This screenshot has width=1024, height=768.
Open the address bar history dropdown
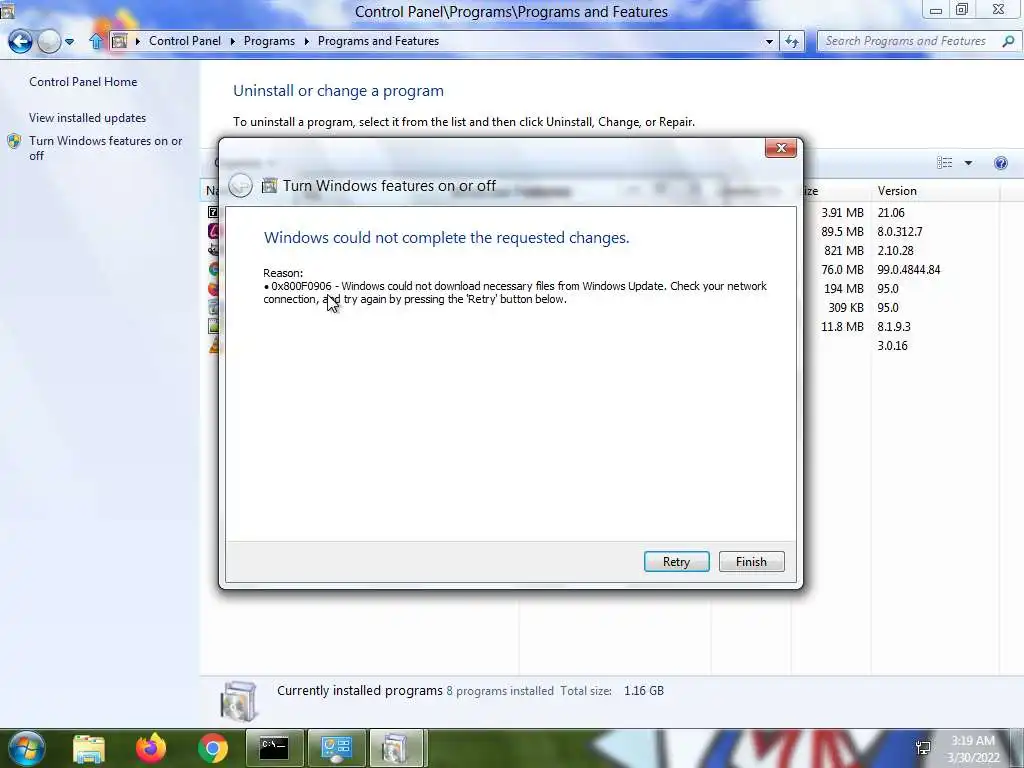[769, 41]
